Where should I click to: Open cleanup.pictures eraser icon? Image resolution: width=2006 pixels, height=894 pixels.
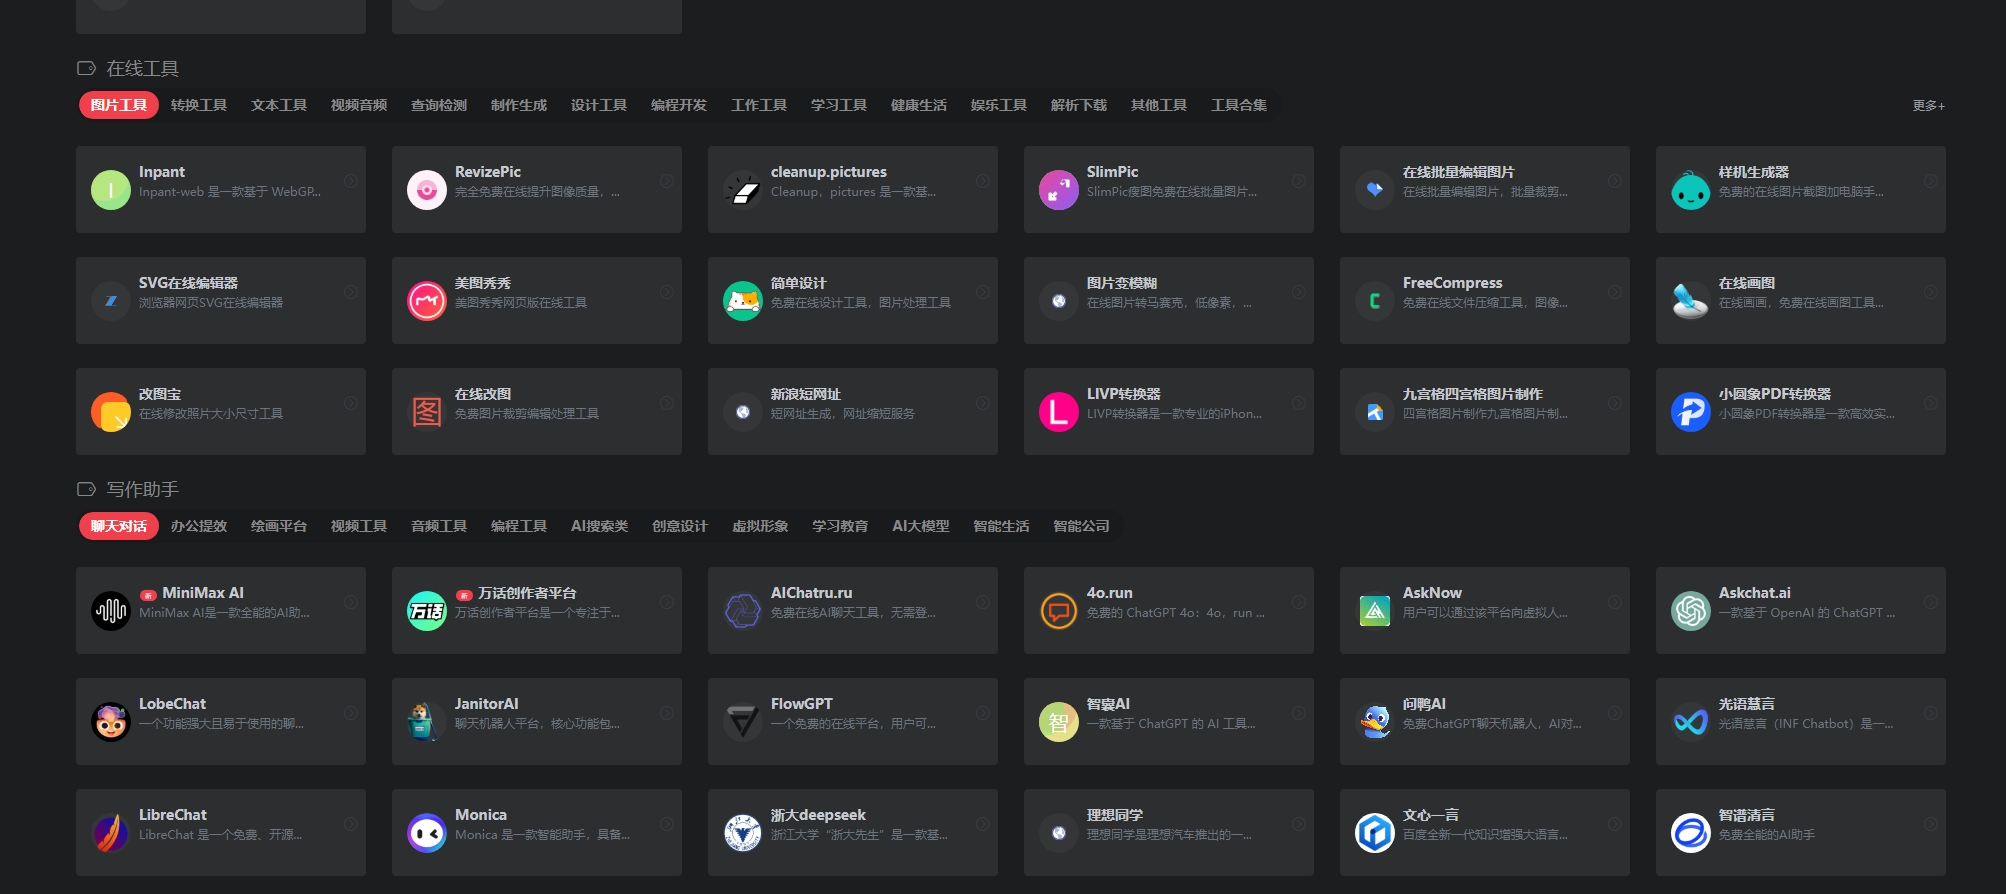pyautogui.click(x=743, y=190)
